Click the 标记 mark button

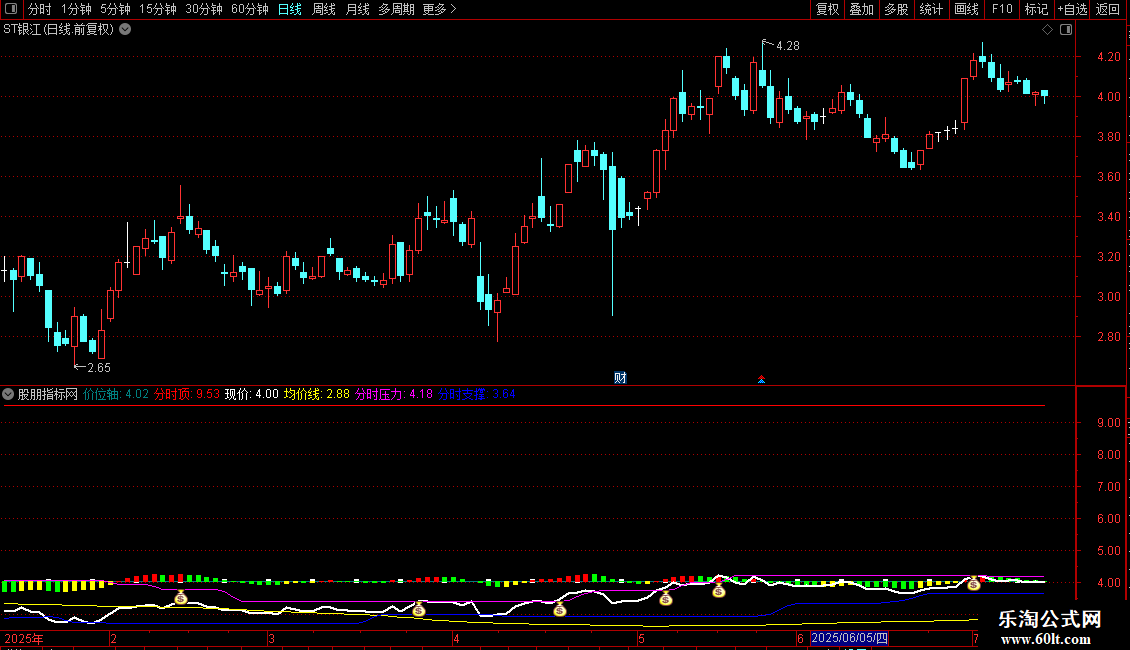(1036, 9)
